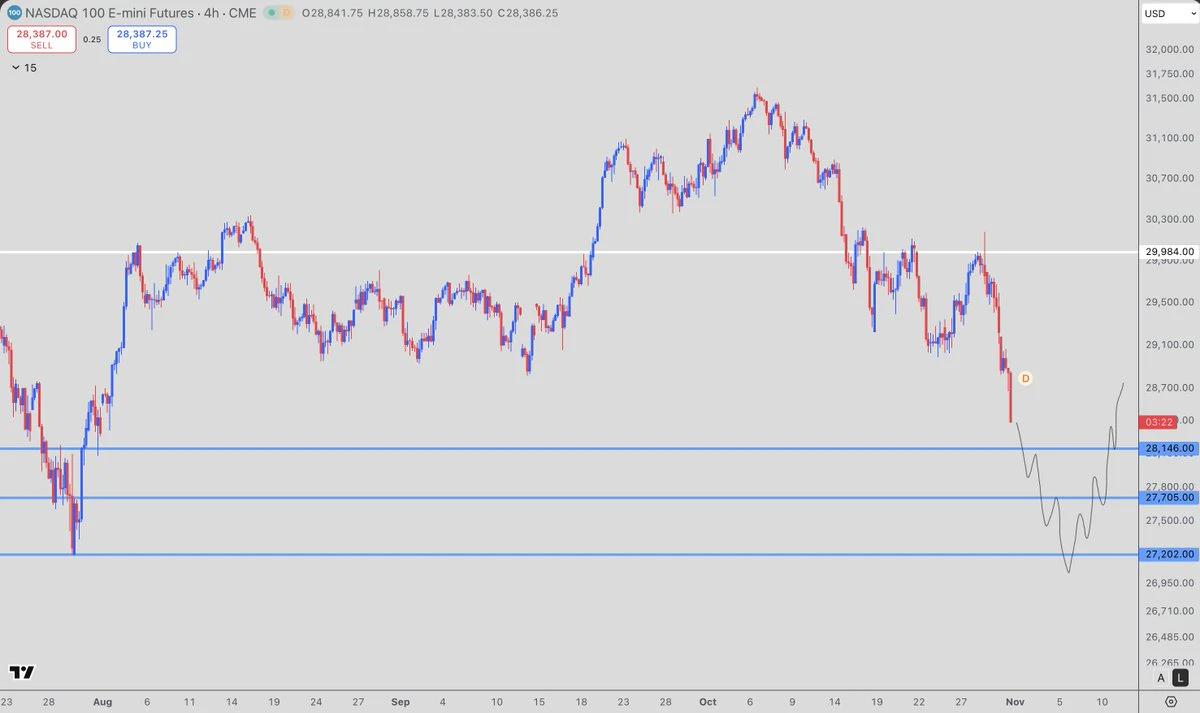1200x713 pixels.
Task: Select the 27,202.00 horizontal line label
Action: (x=1167, y=554)
